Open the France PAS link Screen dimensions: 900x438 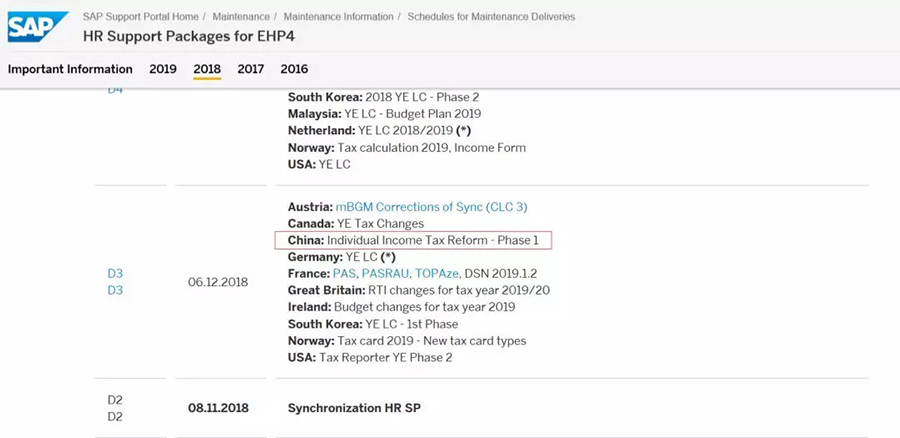click(344, 274)
